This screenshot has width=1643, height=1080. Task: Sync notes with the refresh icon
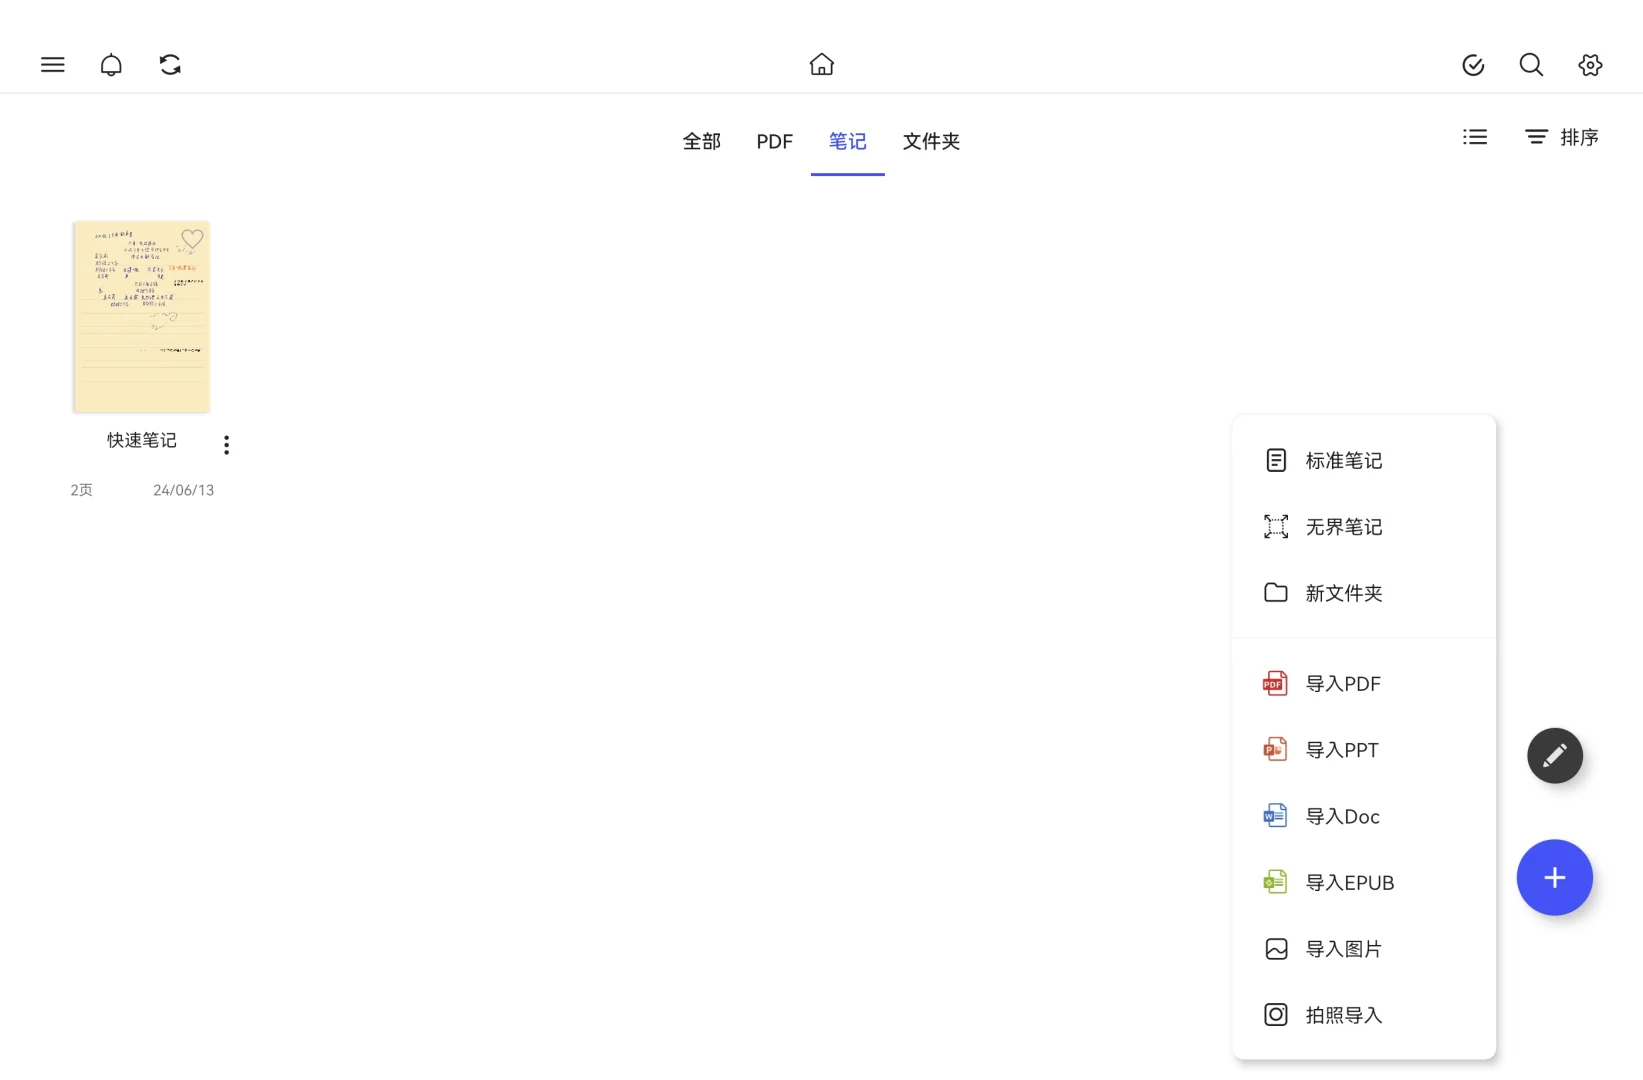click(x=170, y=64)
